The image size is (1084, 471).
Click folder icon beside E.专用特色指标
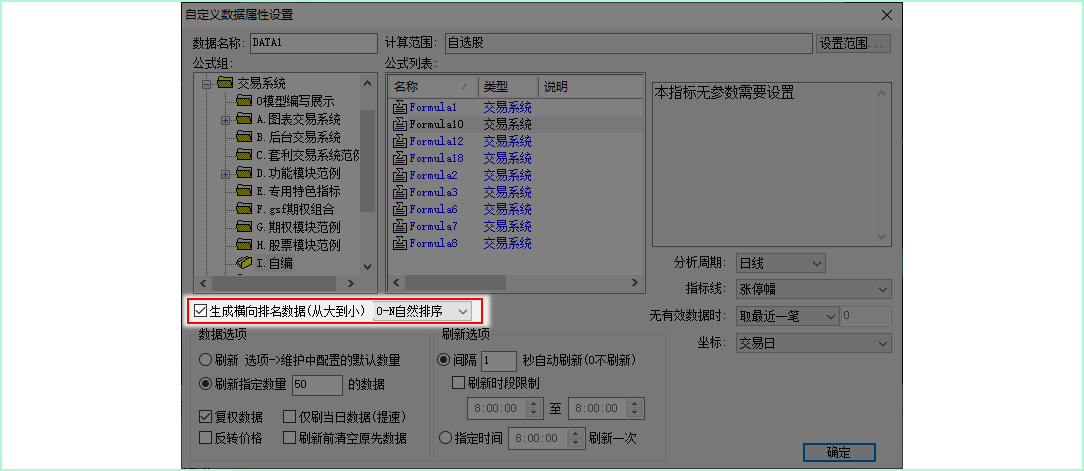point(243,191)
